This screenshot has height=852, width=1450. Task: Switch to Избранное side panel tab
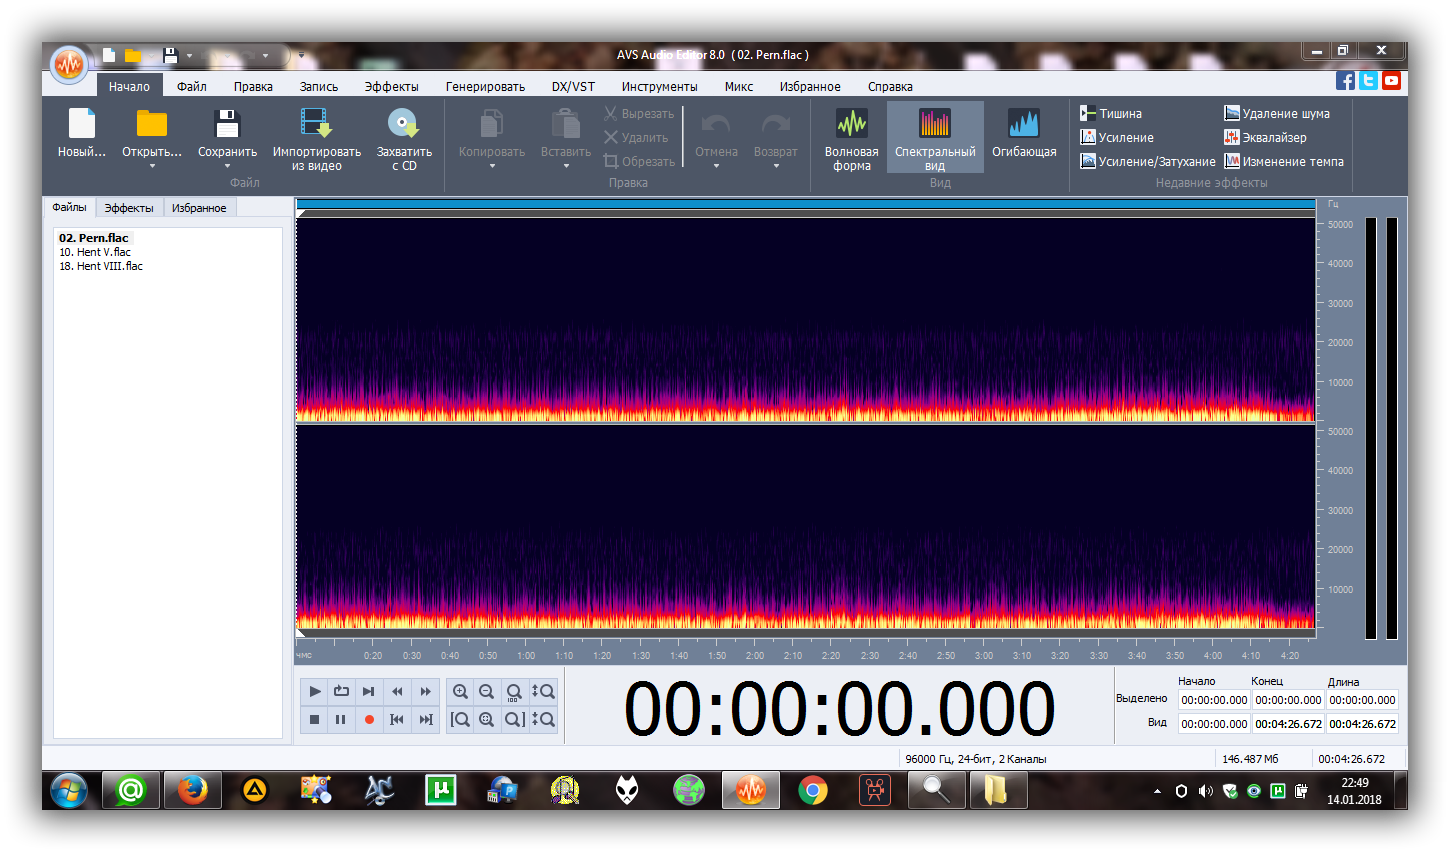[199, 208]
